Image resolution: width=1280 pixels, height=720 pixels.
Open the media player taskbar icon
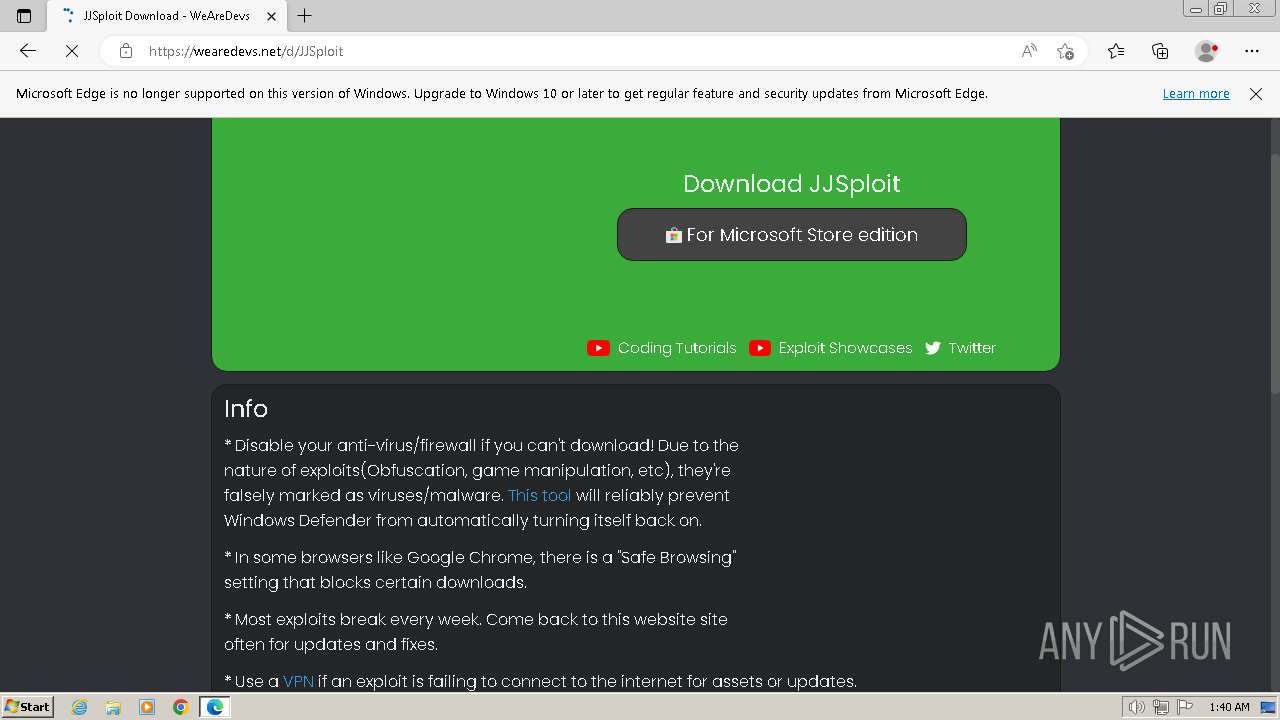coord(147,707)
